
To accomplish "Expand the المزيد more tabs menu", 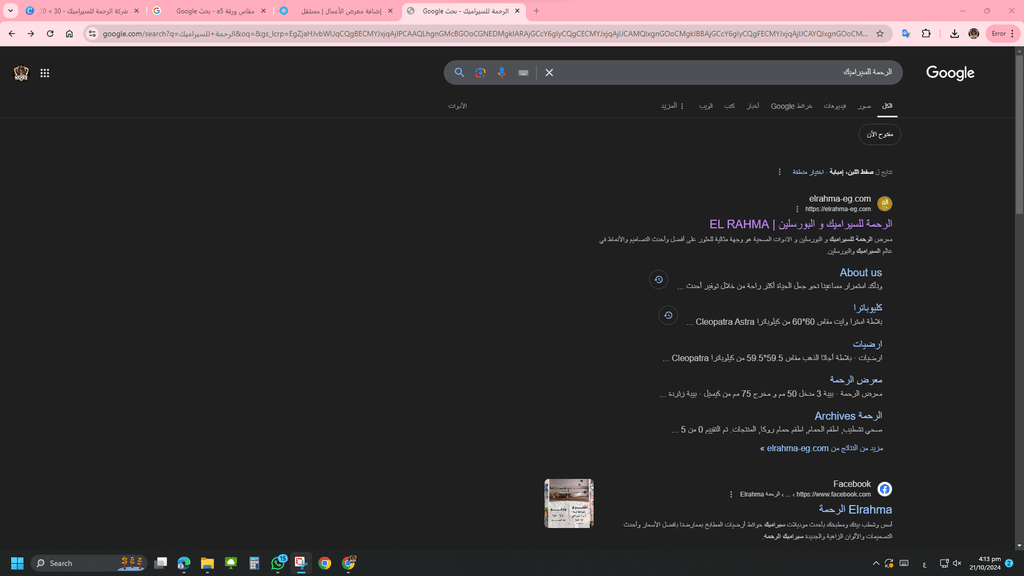I will pyautogui.click(x=672, y=106).
